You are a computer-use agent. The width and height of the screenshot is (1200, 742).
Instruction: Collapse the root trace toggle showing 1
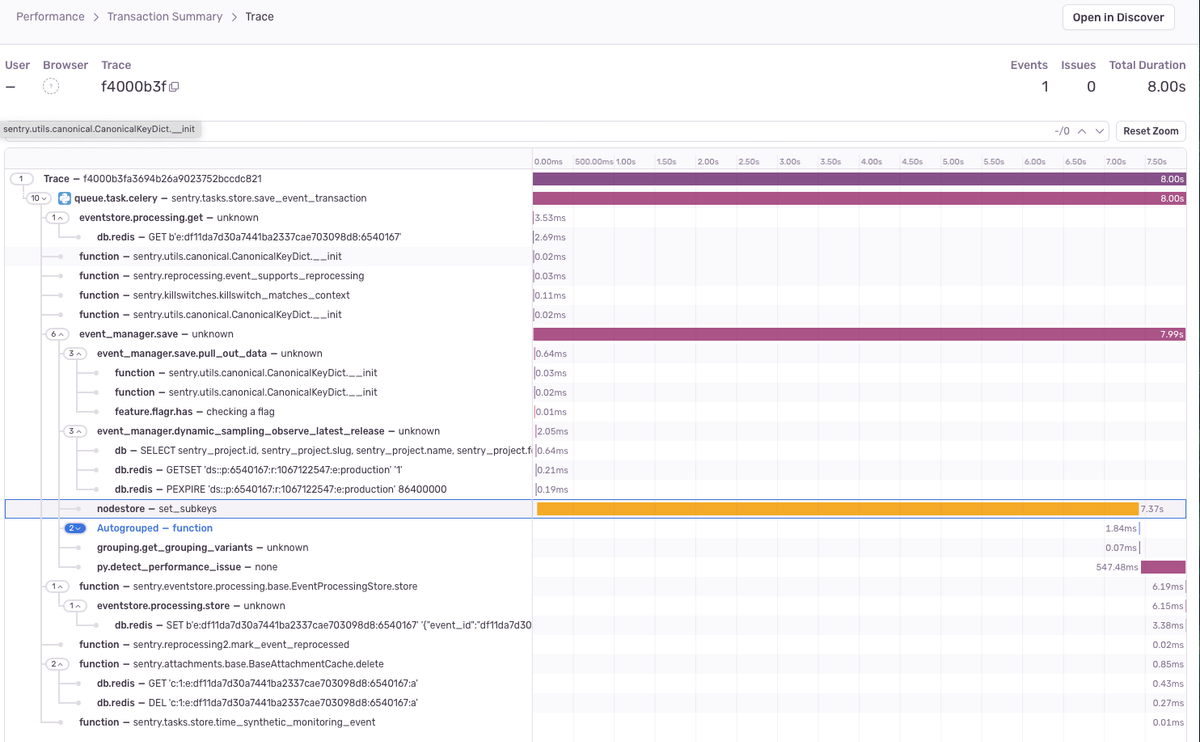tap(20, 179)
